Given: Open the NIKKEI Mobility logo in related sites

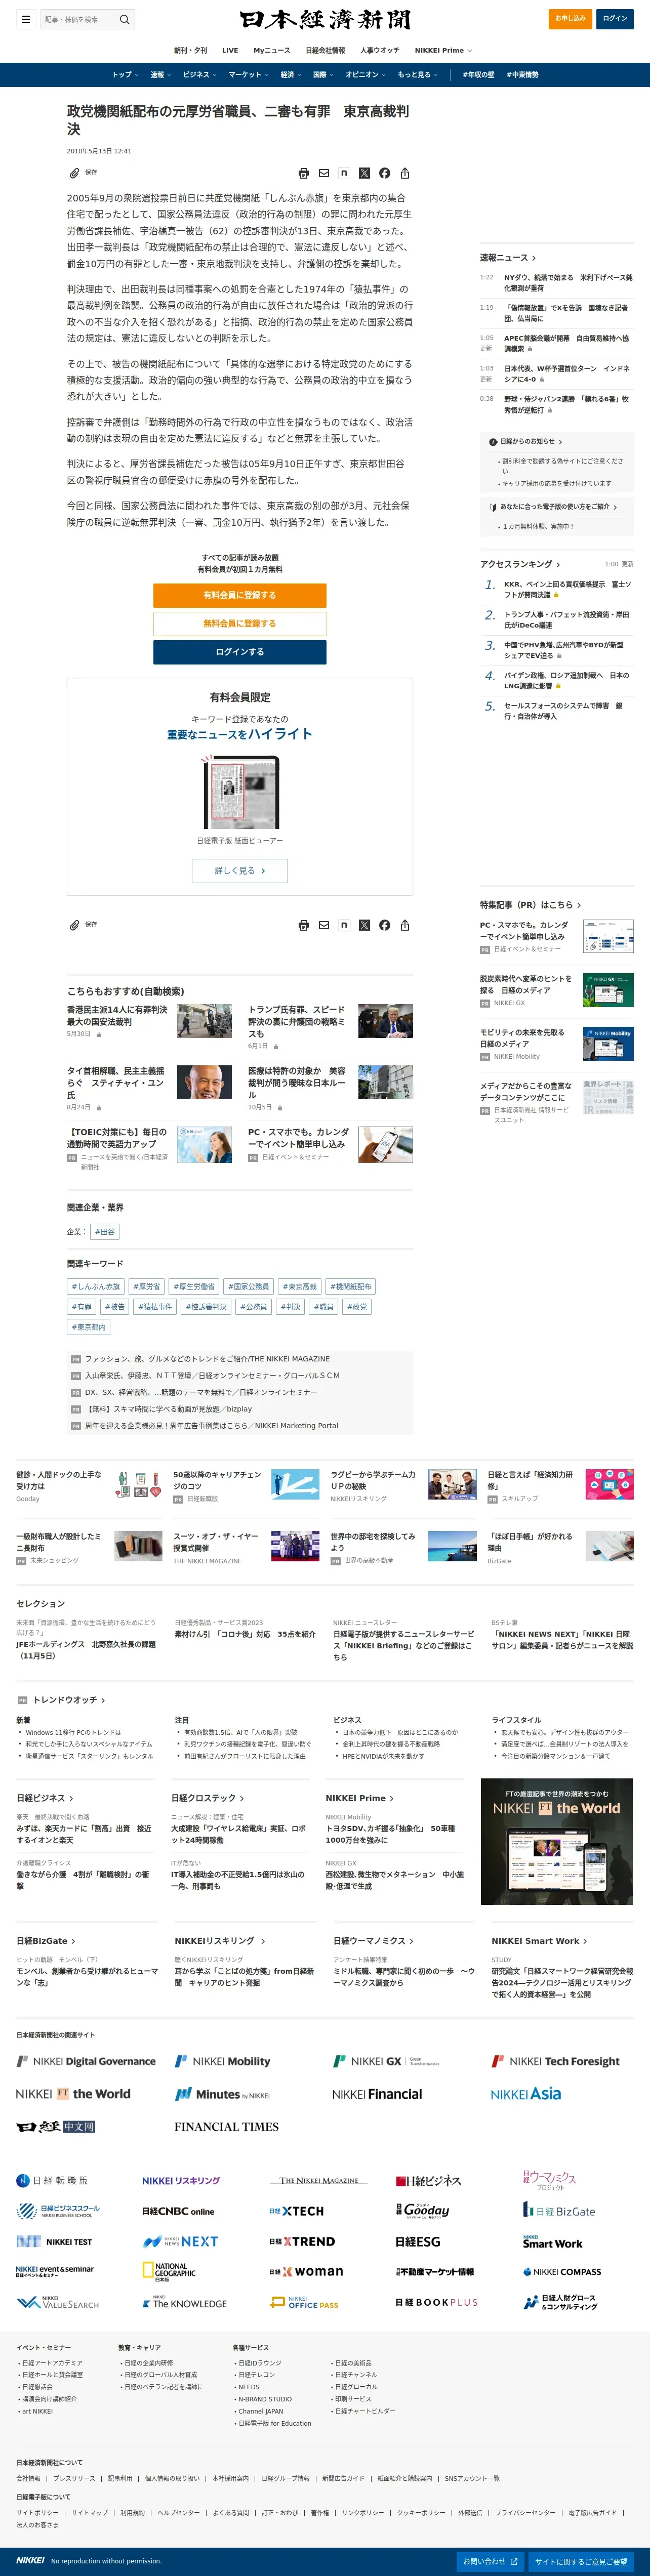Looking at the screenshot, I should point(223,2061).
